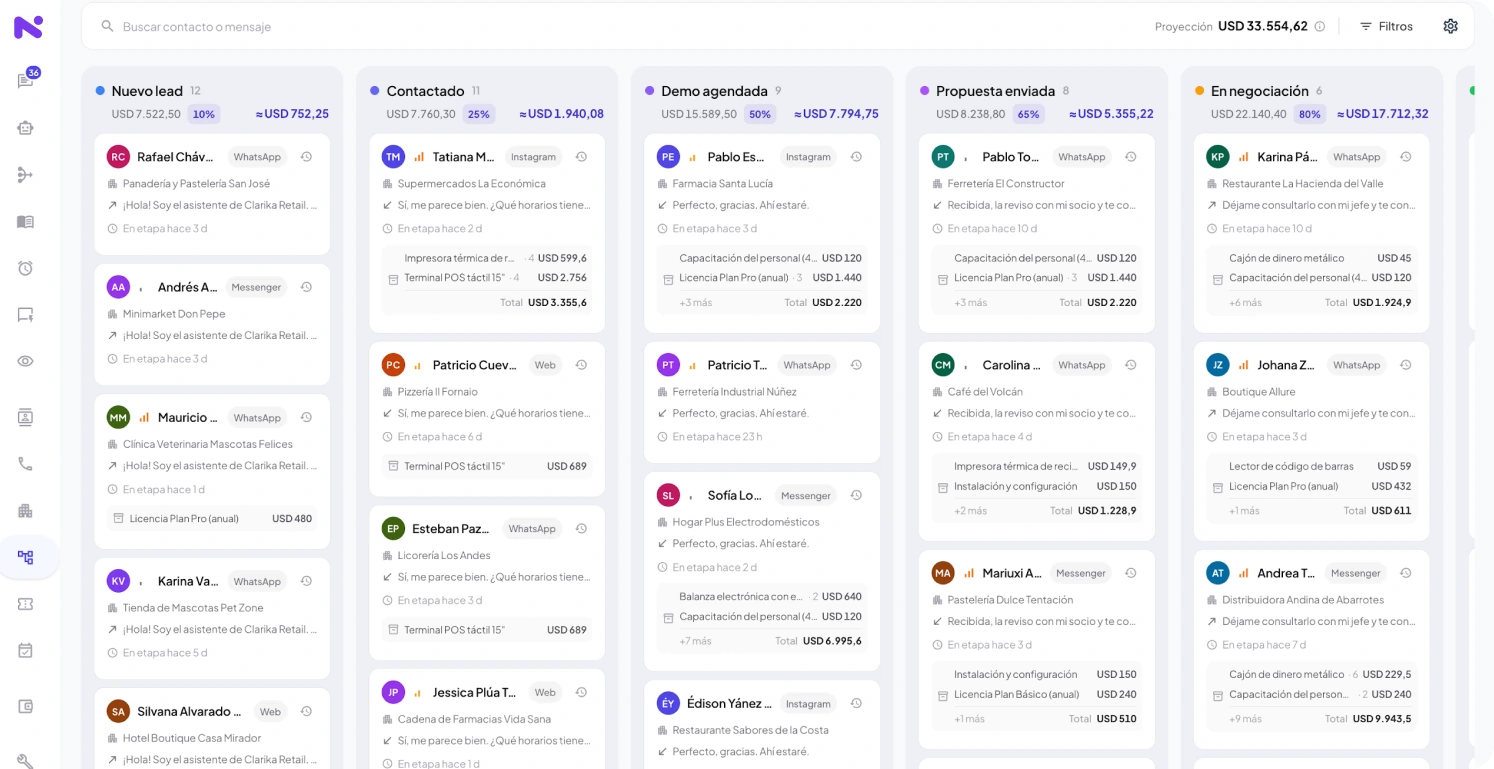The height and width of the screenshot is (769, 1494).
Task: Open history icon on Rafael Cháv... card
Action: click(306, 157)
